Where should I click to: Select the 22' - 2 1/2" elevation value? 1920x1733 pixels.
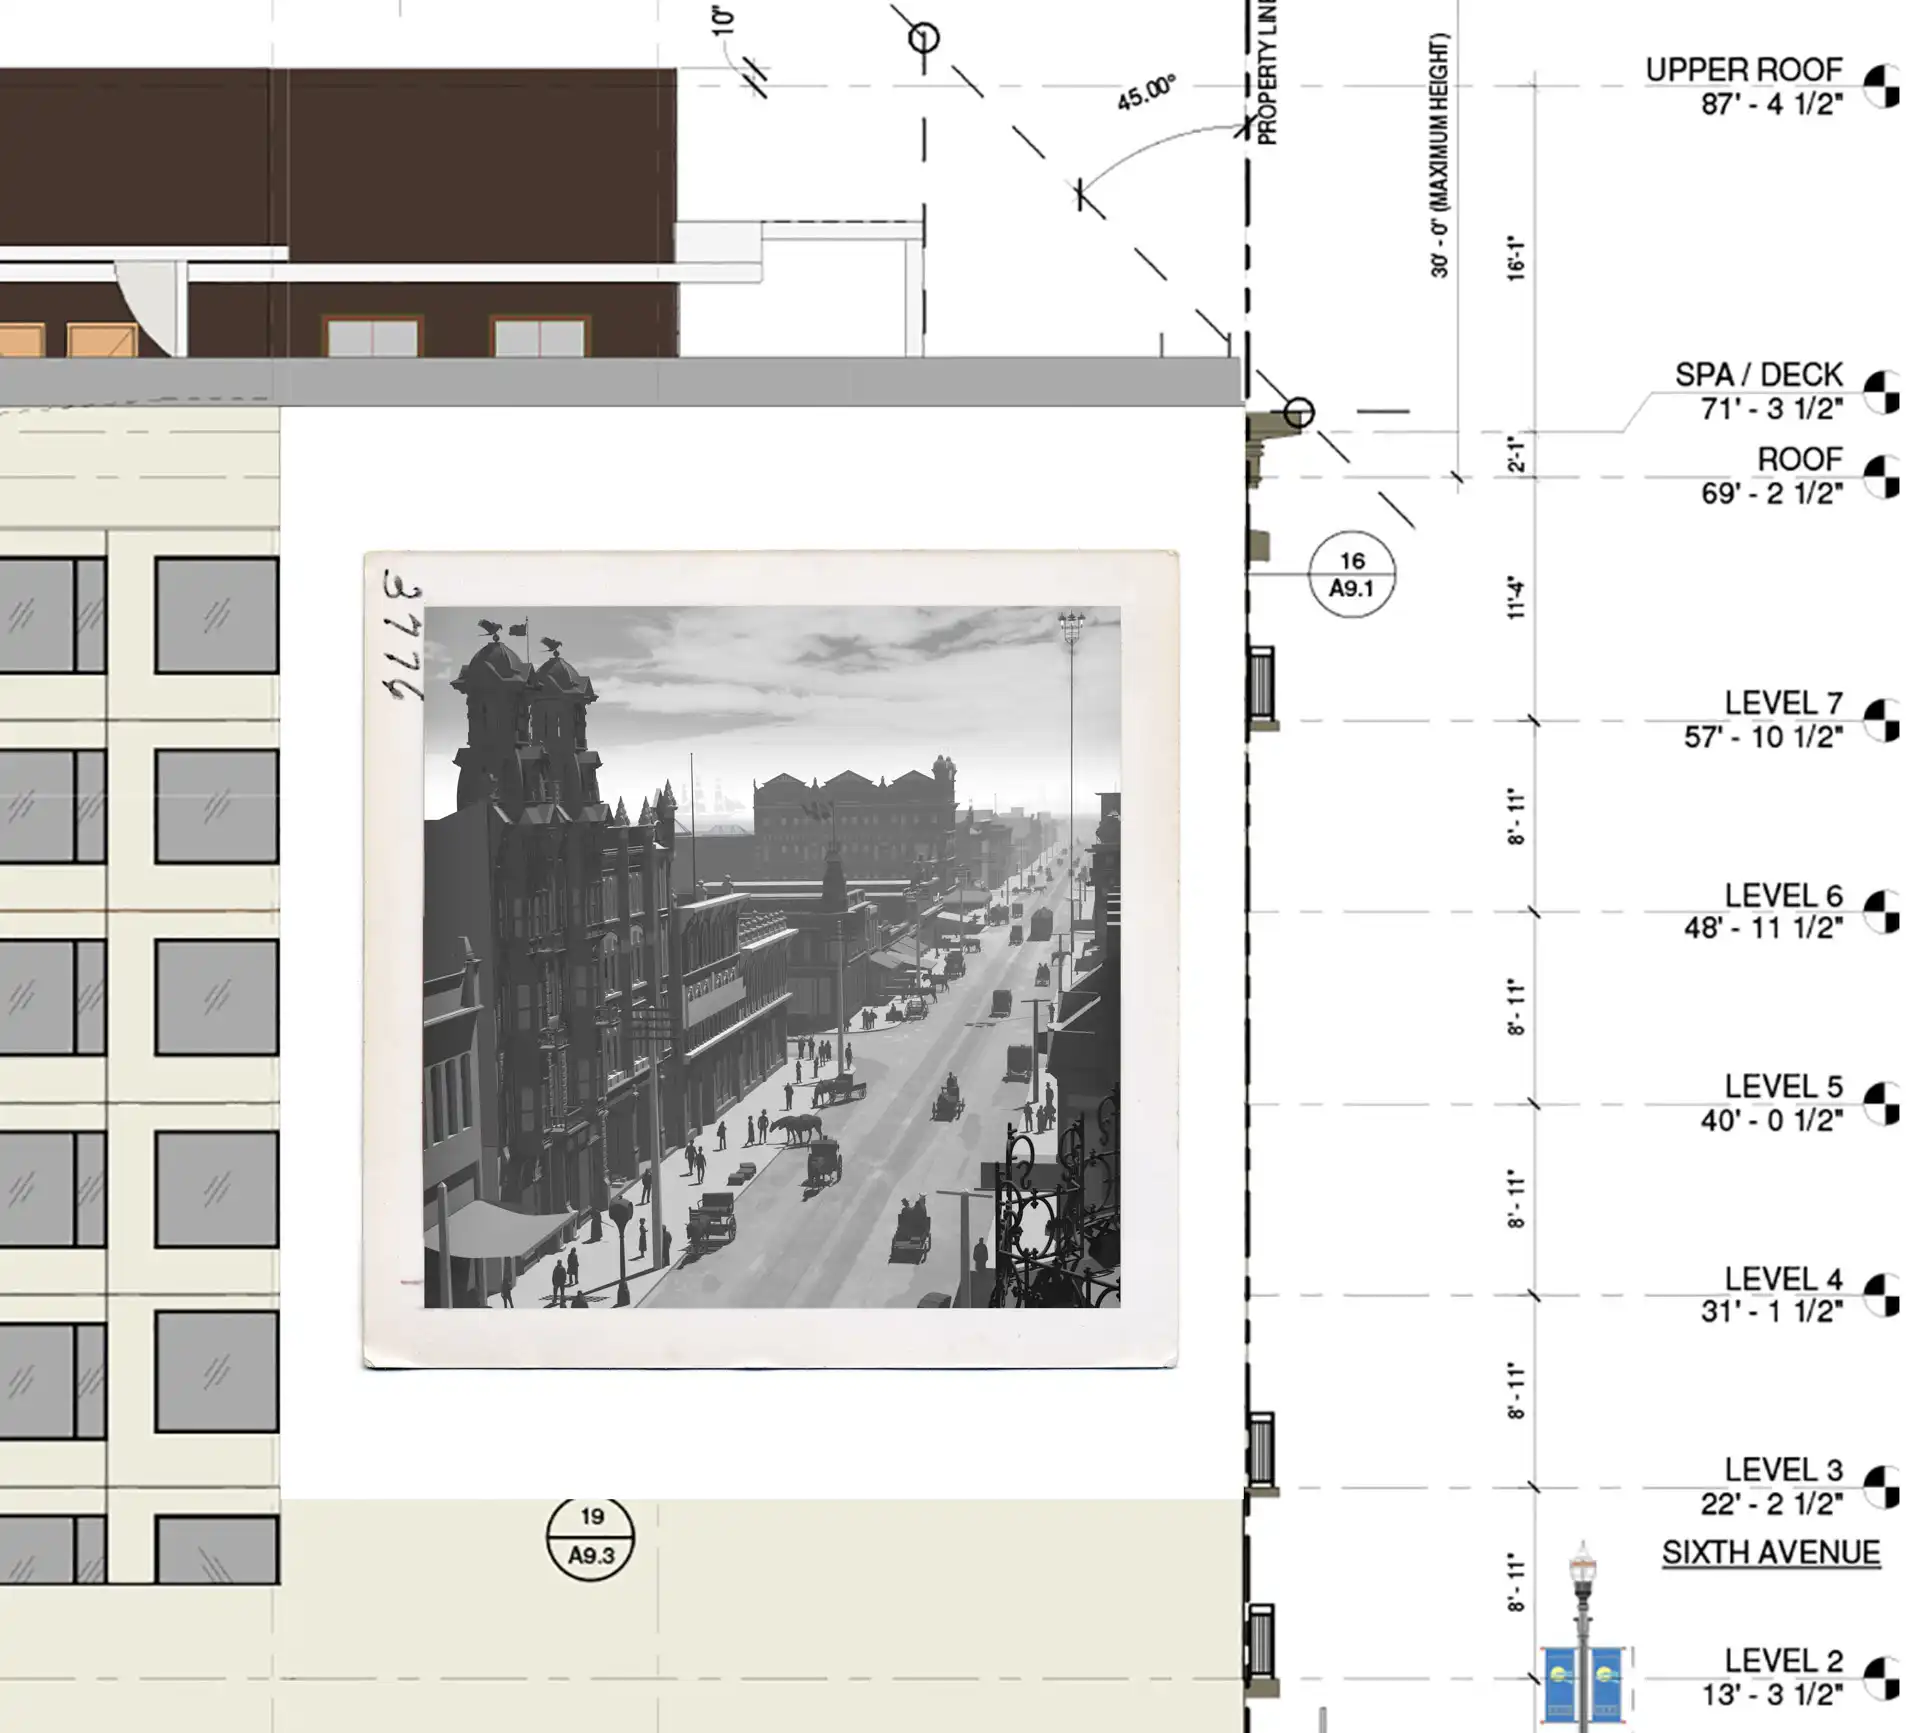tap(1772, 1503)
